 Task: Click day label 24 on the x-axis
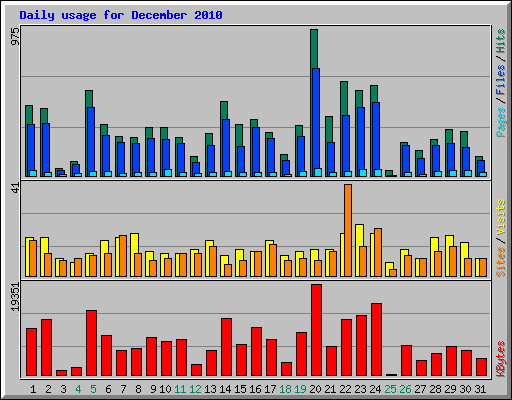click(375, 389)
